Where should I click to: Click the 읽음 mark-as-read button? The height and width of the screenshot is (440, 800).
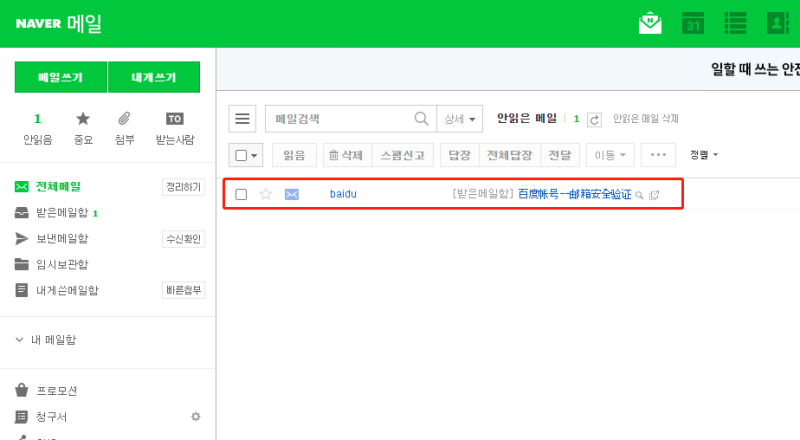pyautogui.click(x=294, y=155)
